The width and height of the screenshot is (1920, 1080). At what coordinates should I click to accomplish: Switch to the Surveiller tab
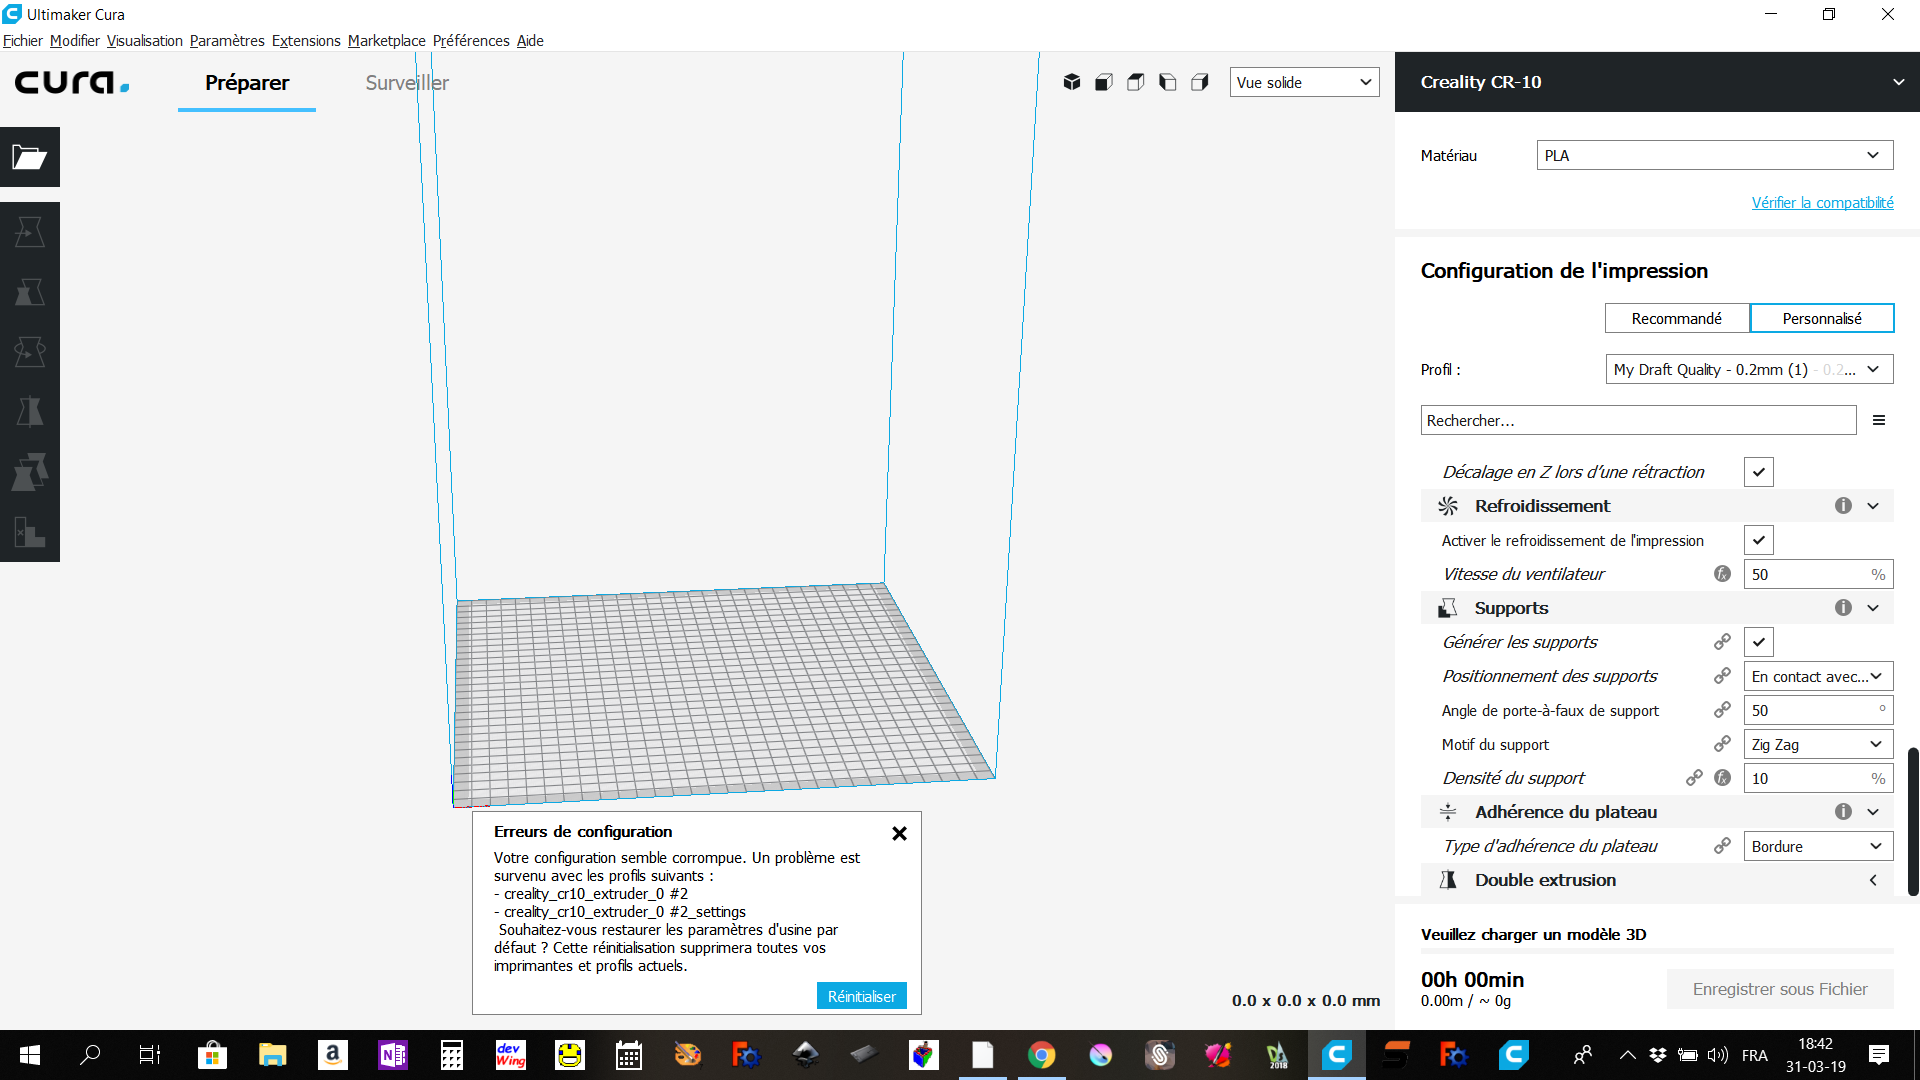click(407, 83)
